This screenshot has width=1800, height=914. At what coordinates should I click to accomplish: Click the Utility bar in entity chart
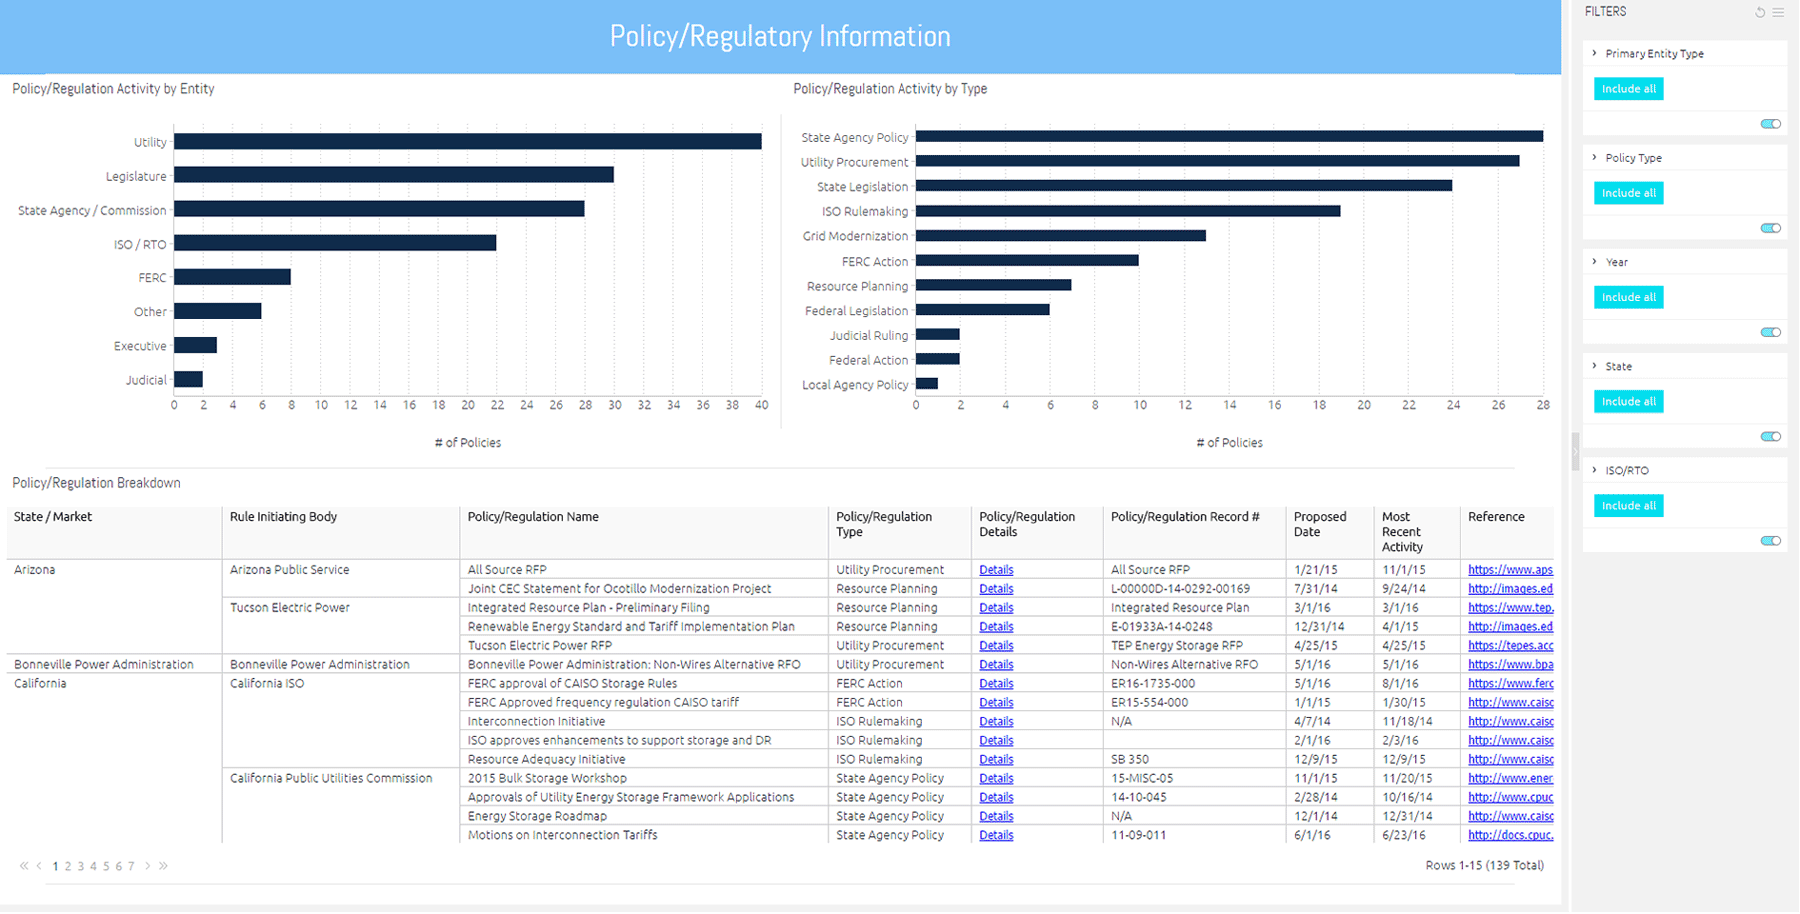(x=467, y=142)
